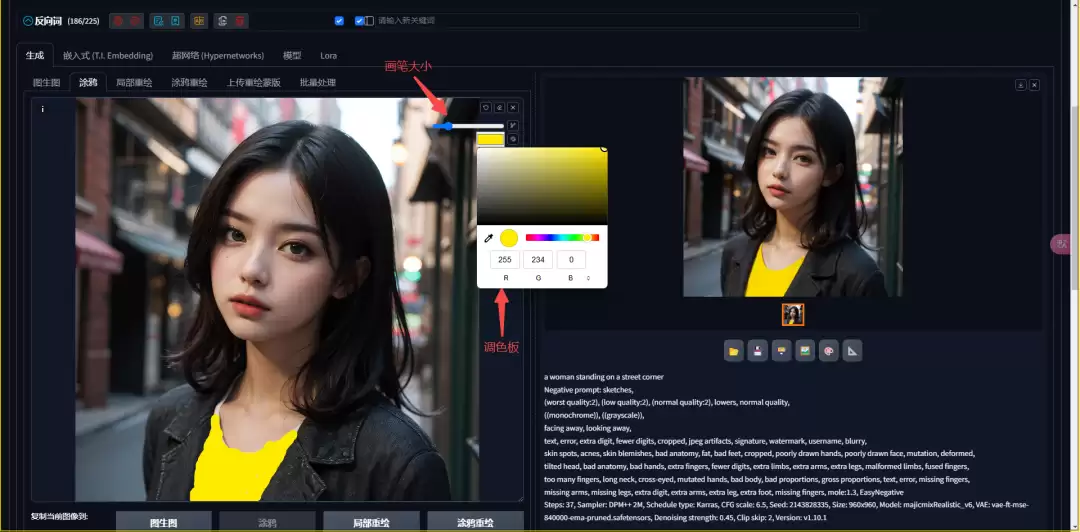Click the brush tool icon beside the slider
1080x532 pixels.
click(512, 125)
